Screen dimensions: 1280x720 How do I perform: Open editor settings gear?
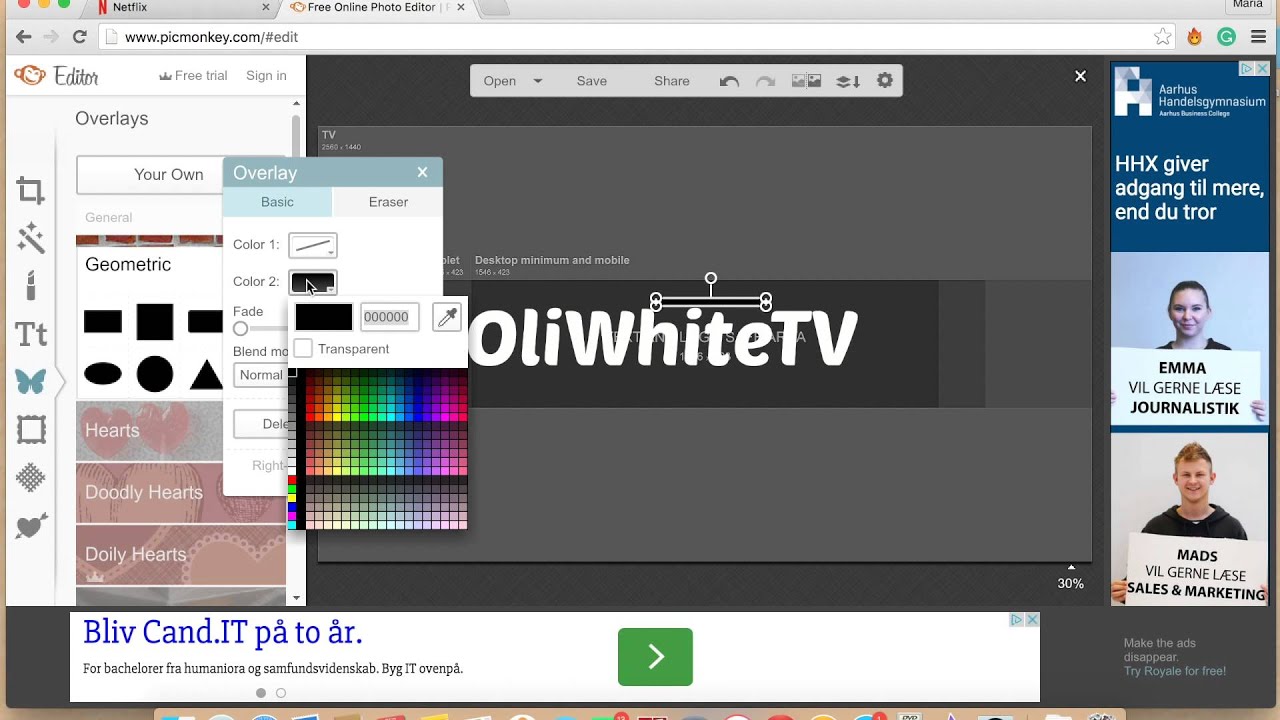pos(885,81)
